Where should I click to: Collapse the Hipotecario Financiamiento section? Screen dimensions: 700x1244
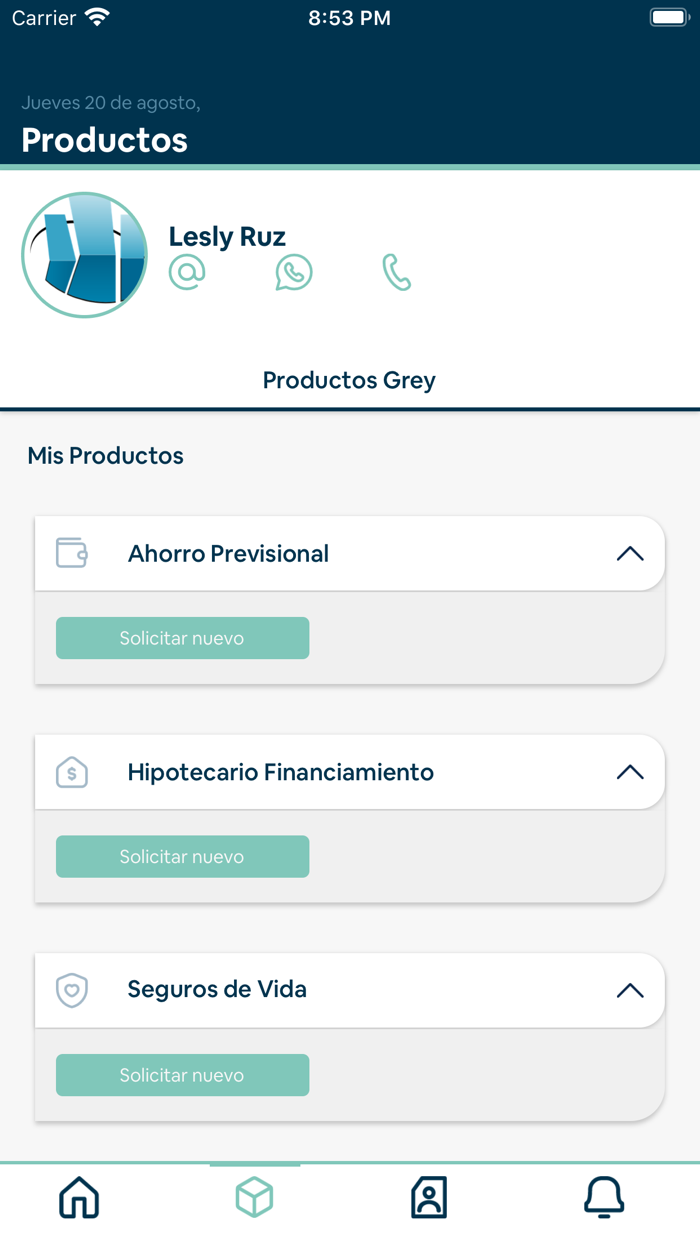point(630,772)
